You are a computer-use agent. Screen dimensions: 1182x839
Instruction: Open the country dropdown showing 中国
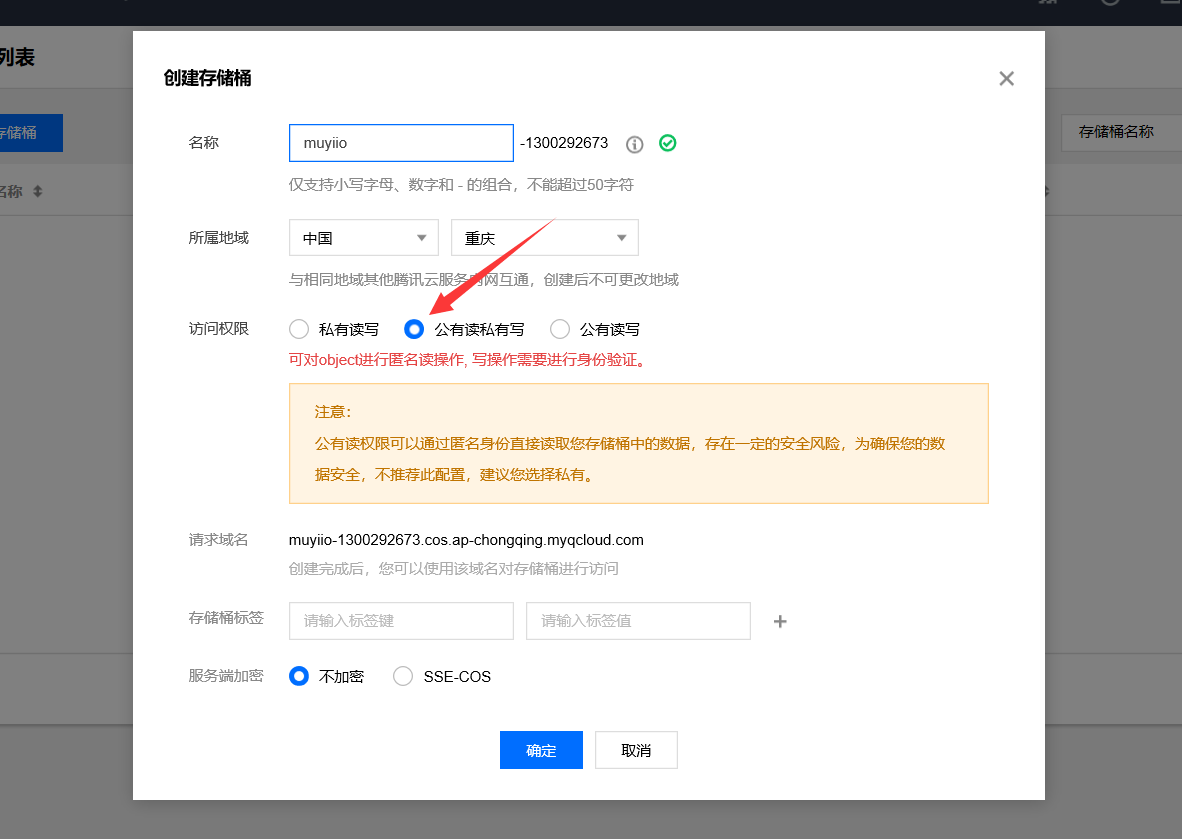364,238
